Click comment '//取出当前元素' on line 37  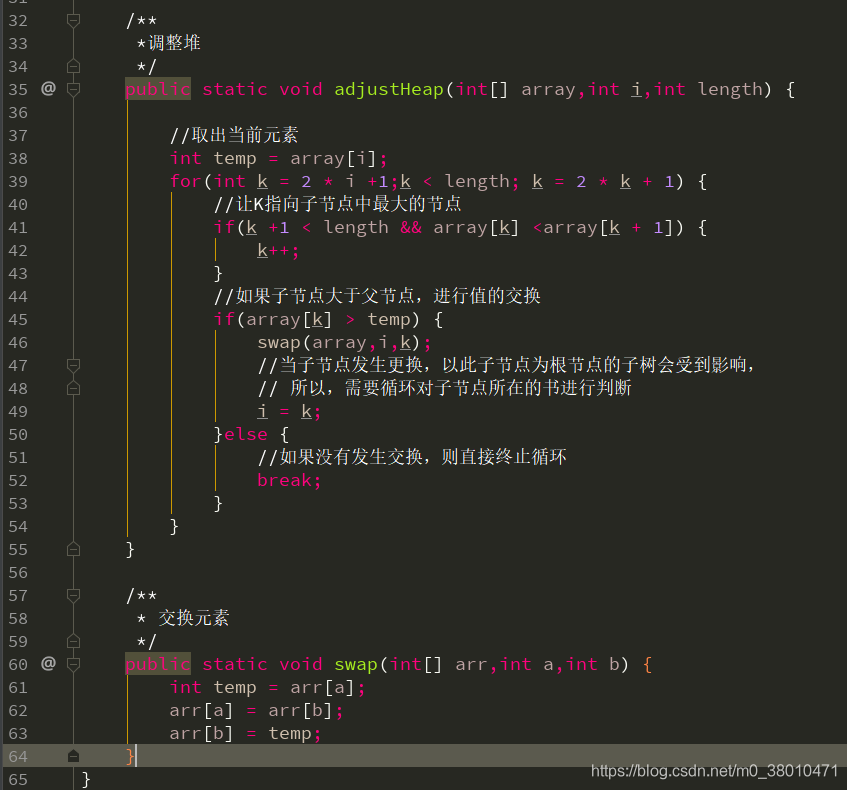pos(234,135)
